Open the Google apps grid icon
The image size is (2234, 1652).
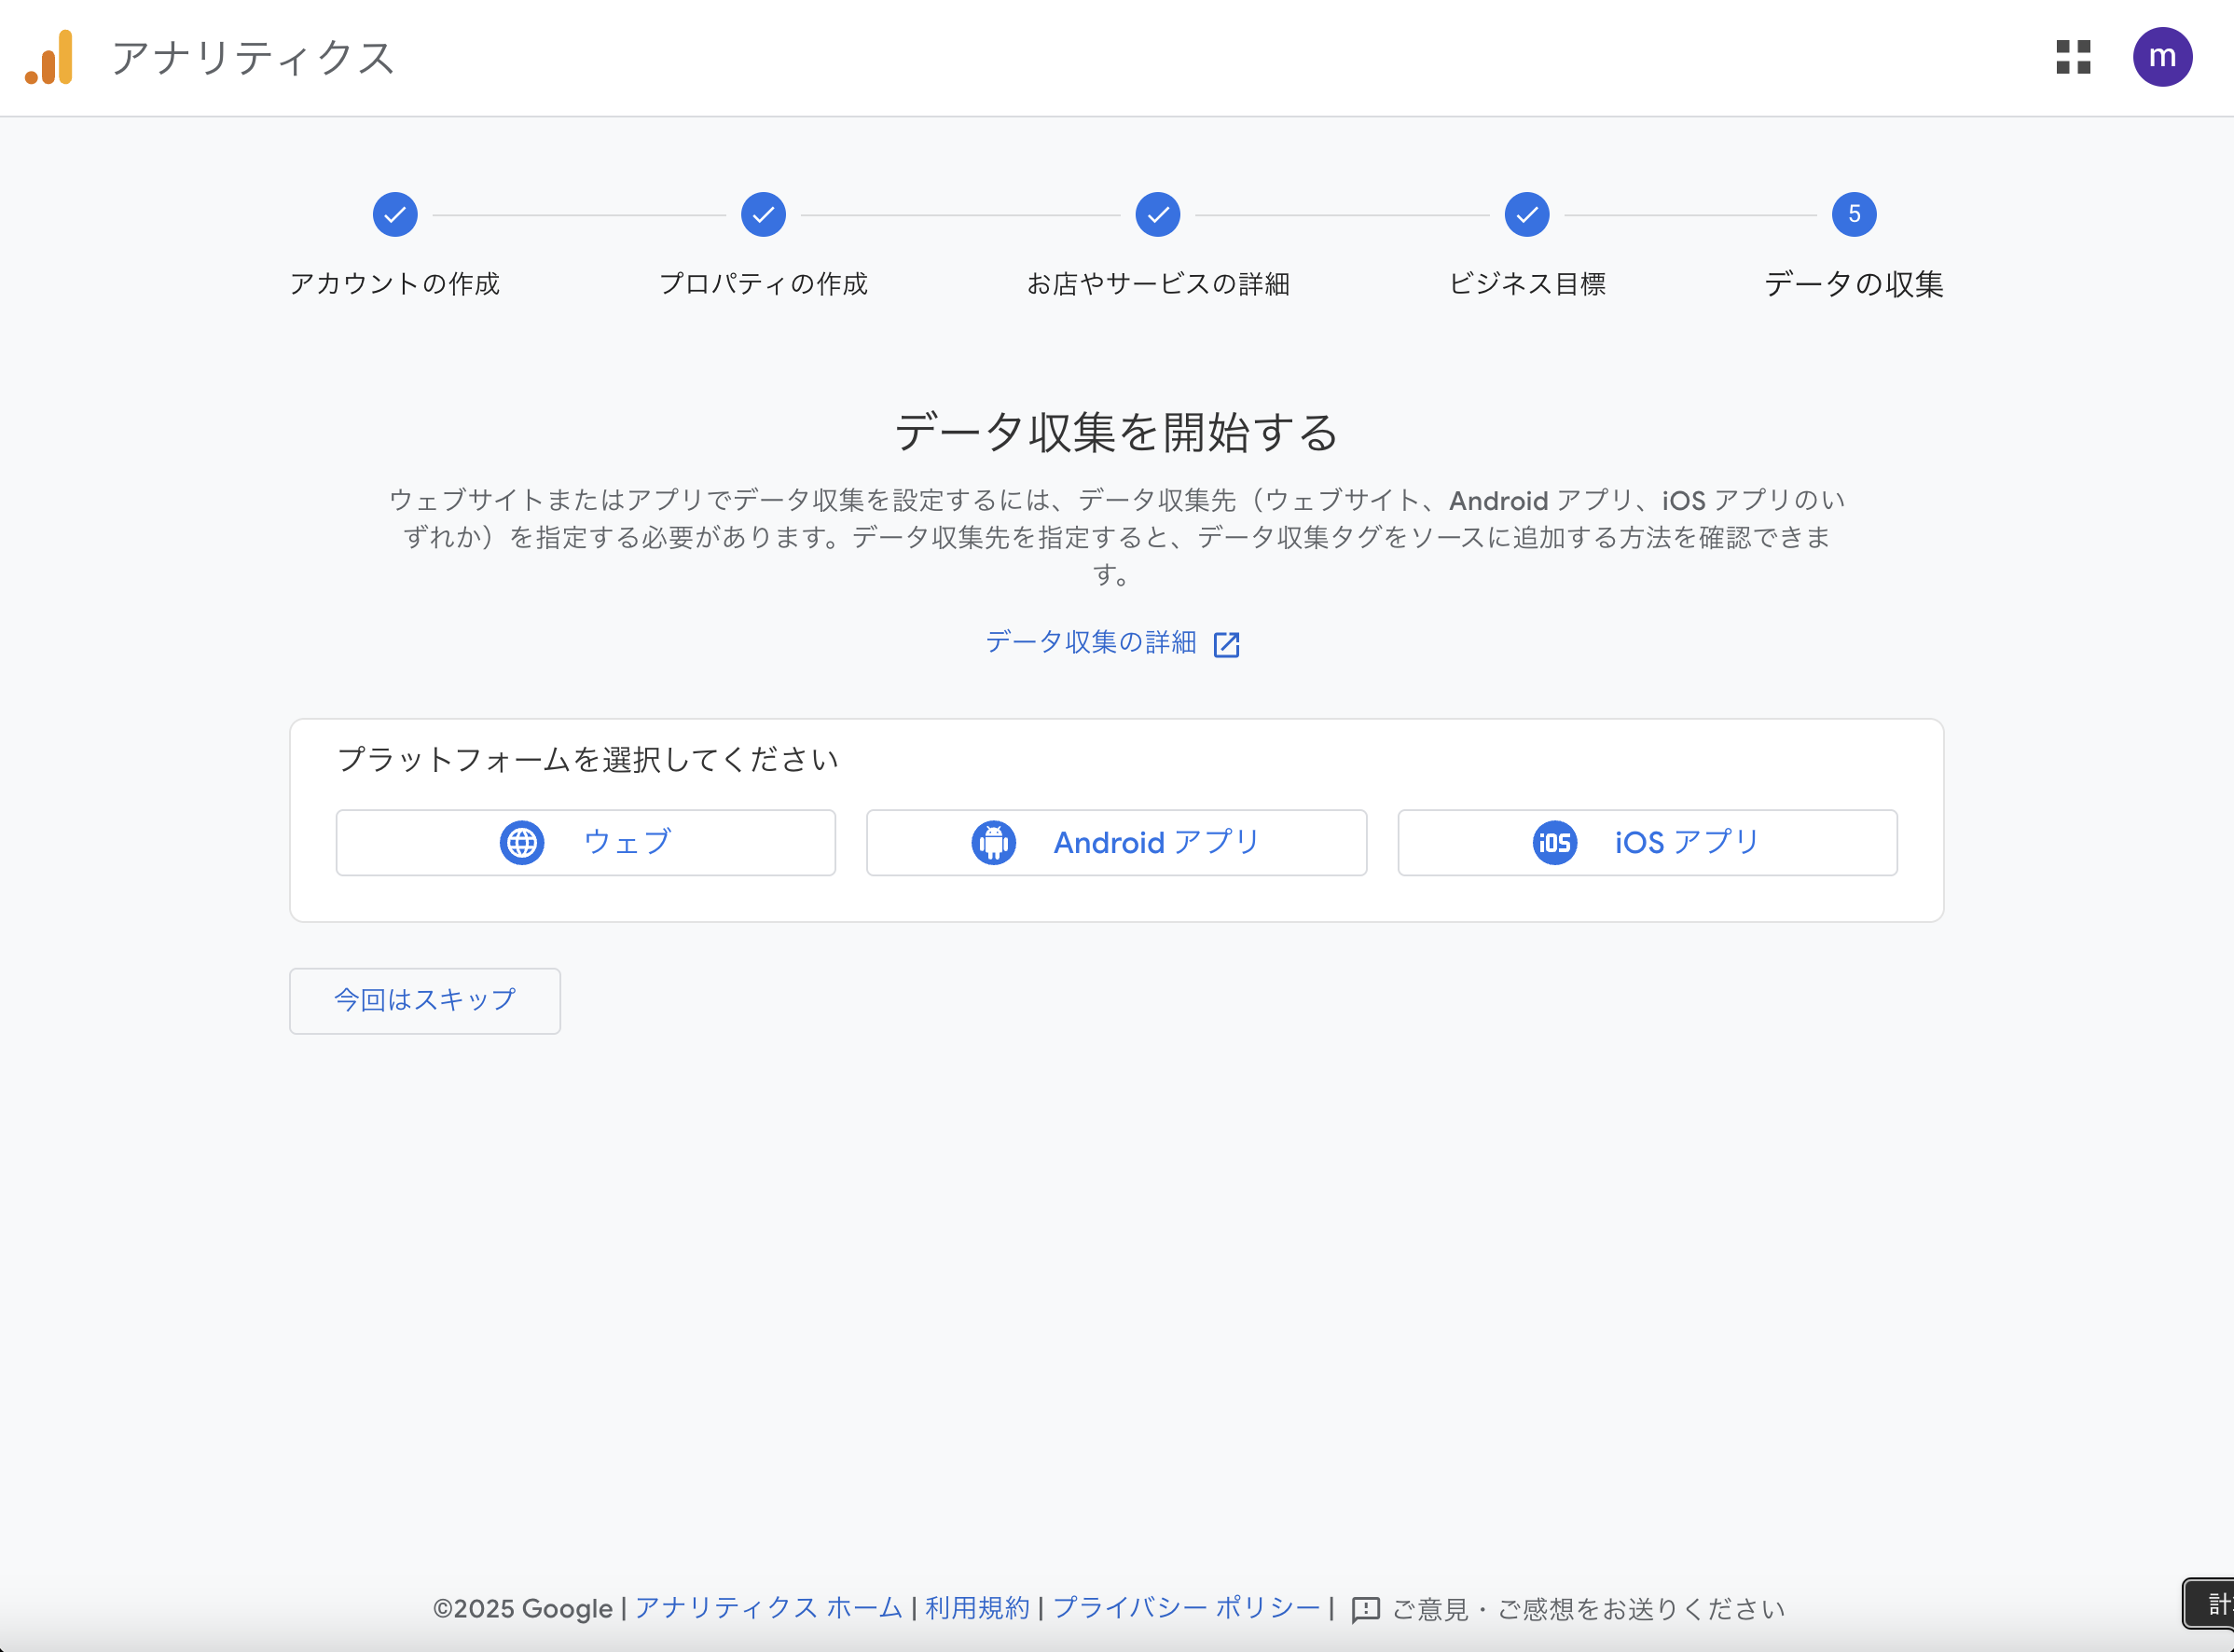(x=2073, y=57)
